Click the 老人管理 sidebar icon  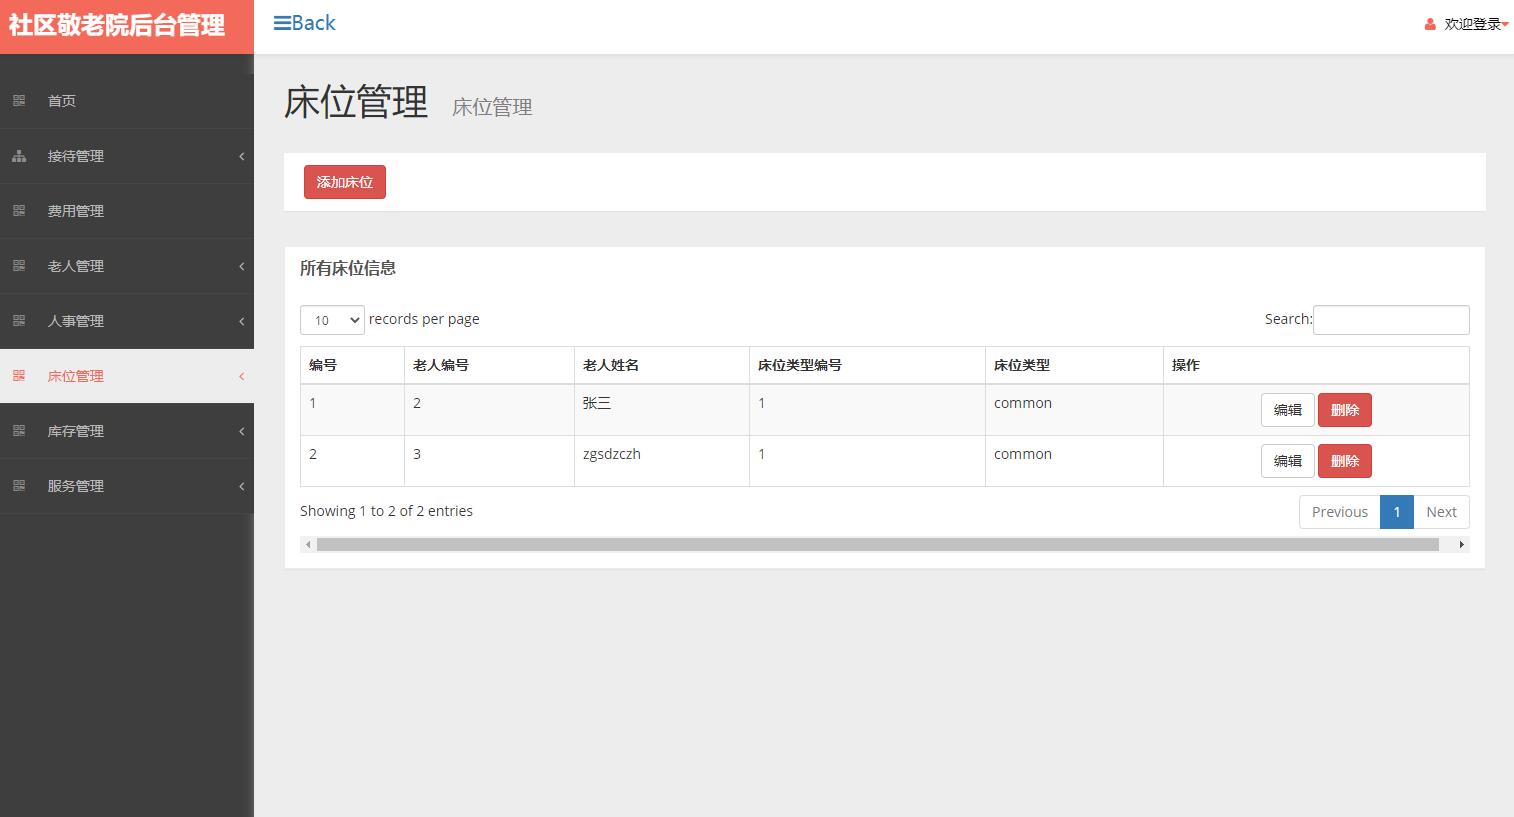[19, 266]
